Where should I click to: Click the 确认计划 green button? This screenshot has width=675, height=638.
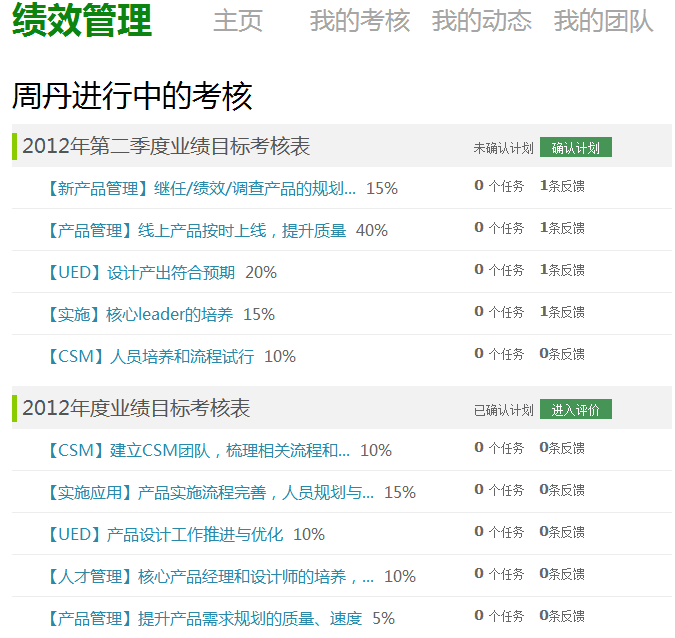576,147
